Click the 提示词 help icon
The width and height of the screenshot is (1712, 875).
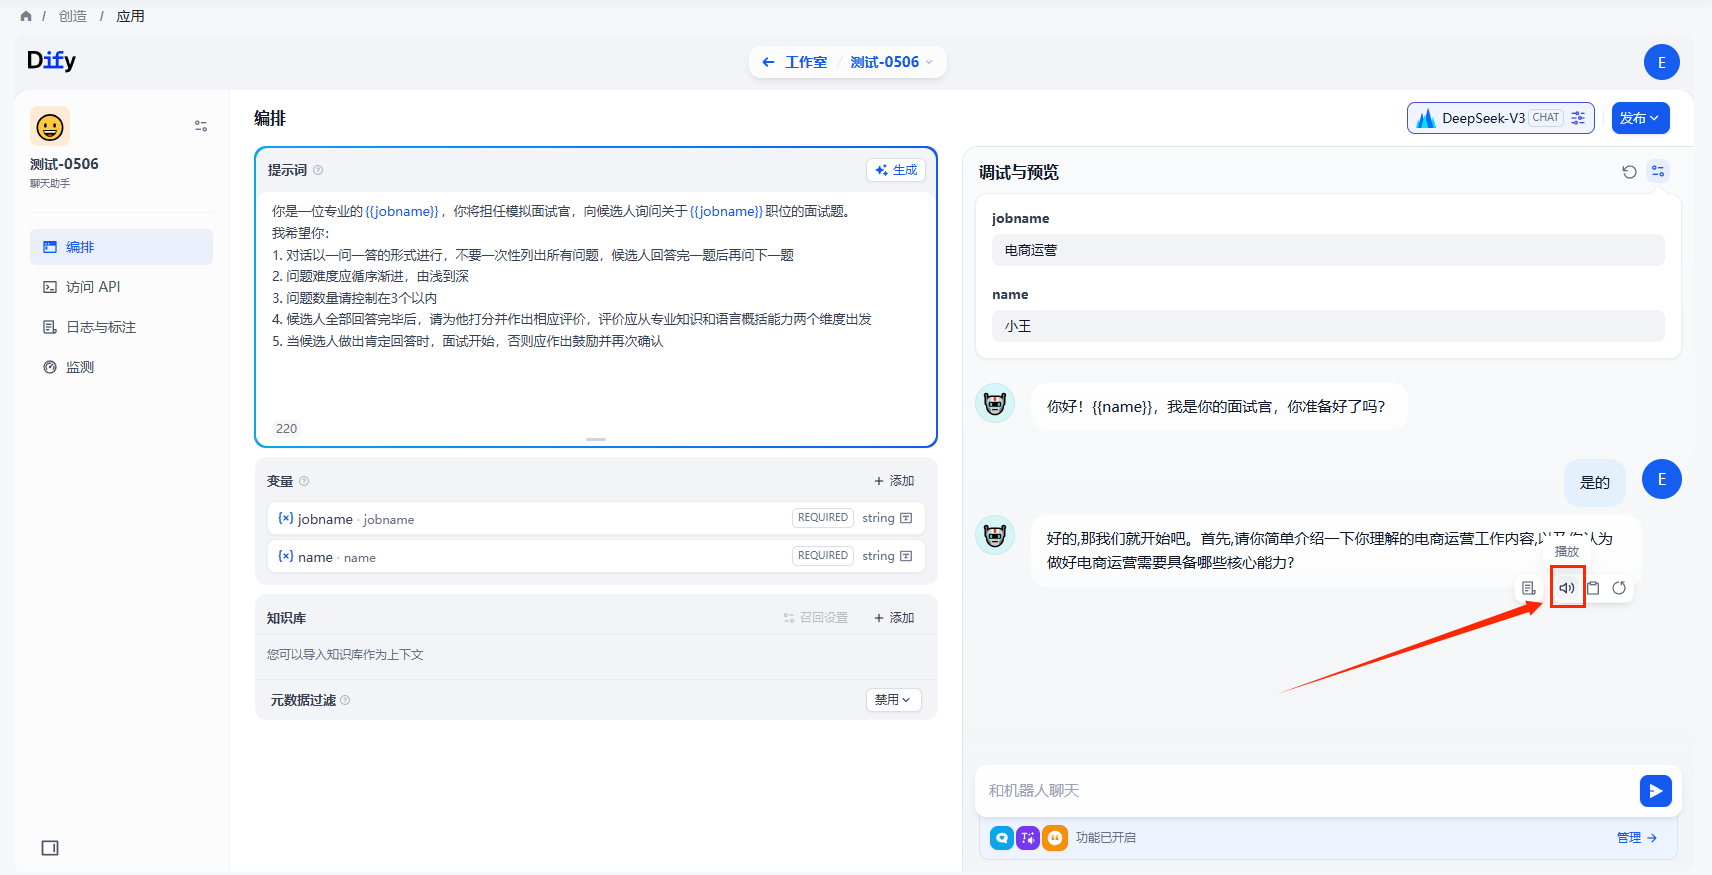pos(318,170)
